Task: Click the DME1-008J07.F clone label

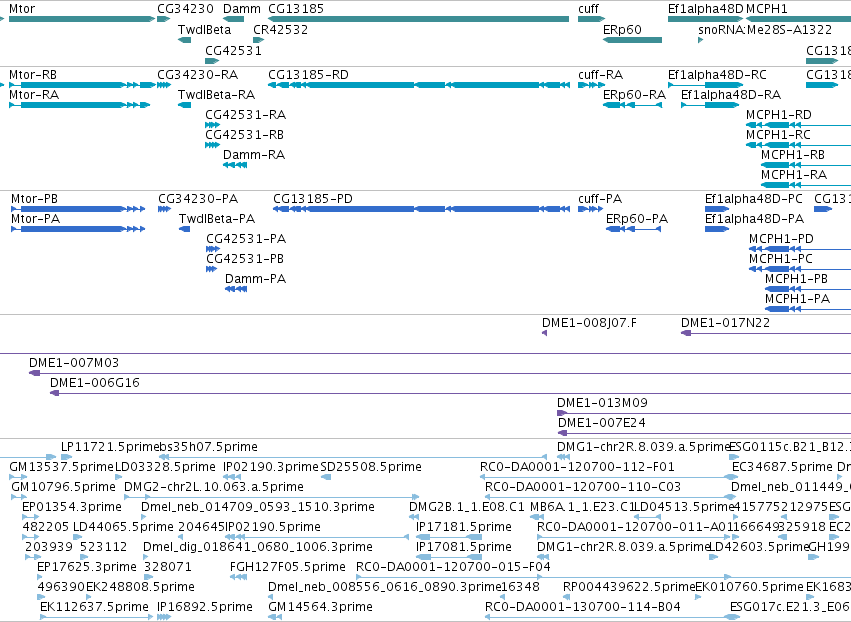Action: pos(589,323)
